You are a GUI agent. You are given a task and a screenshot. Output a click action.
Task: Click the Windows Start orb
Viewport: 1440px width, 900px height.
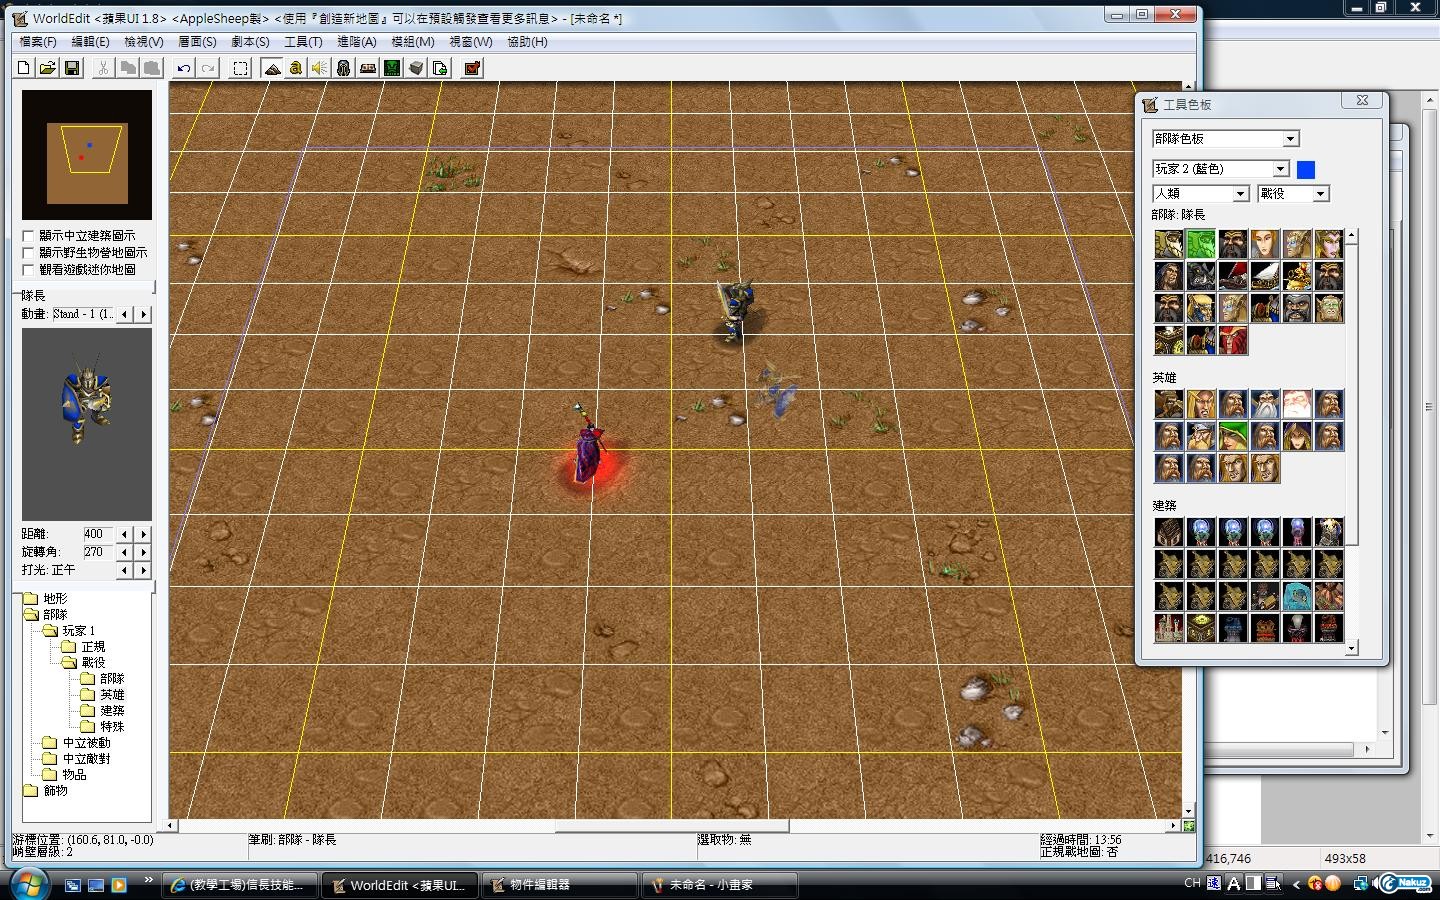pyautogui.click(x=28, y=884)
